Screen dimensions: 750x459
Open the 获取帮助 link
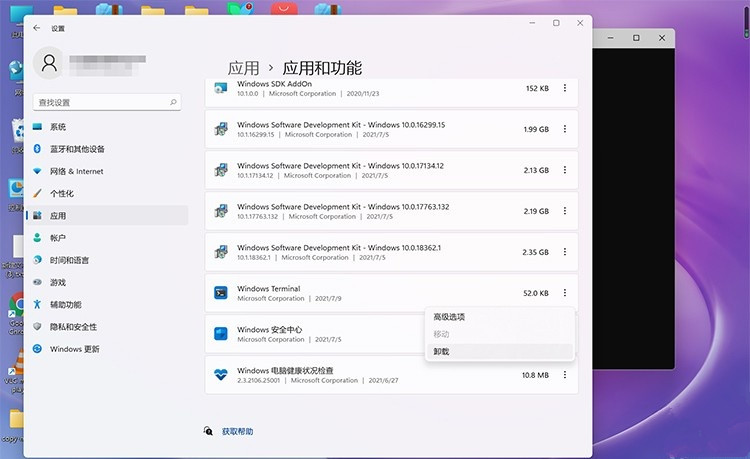click(237, 431)
